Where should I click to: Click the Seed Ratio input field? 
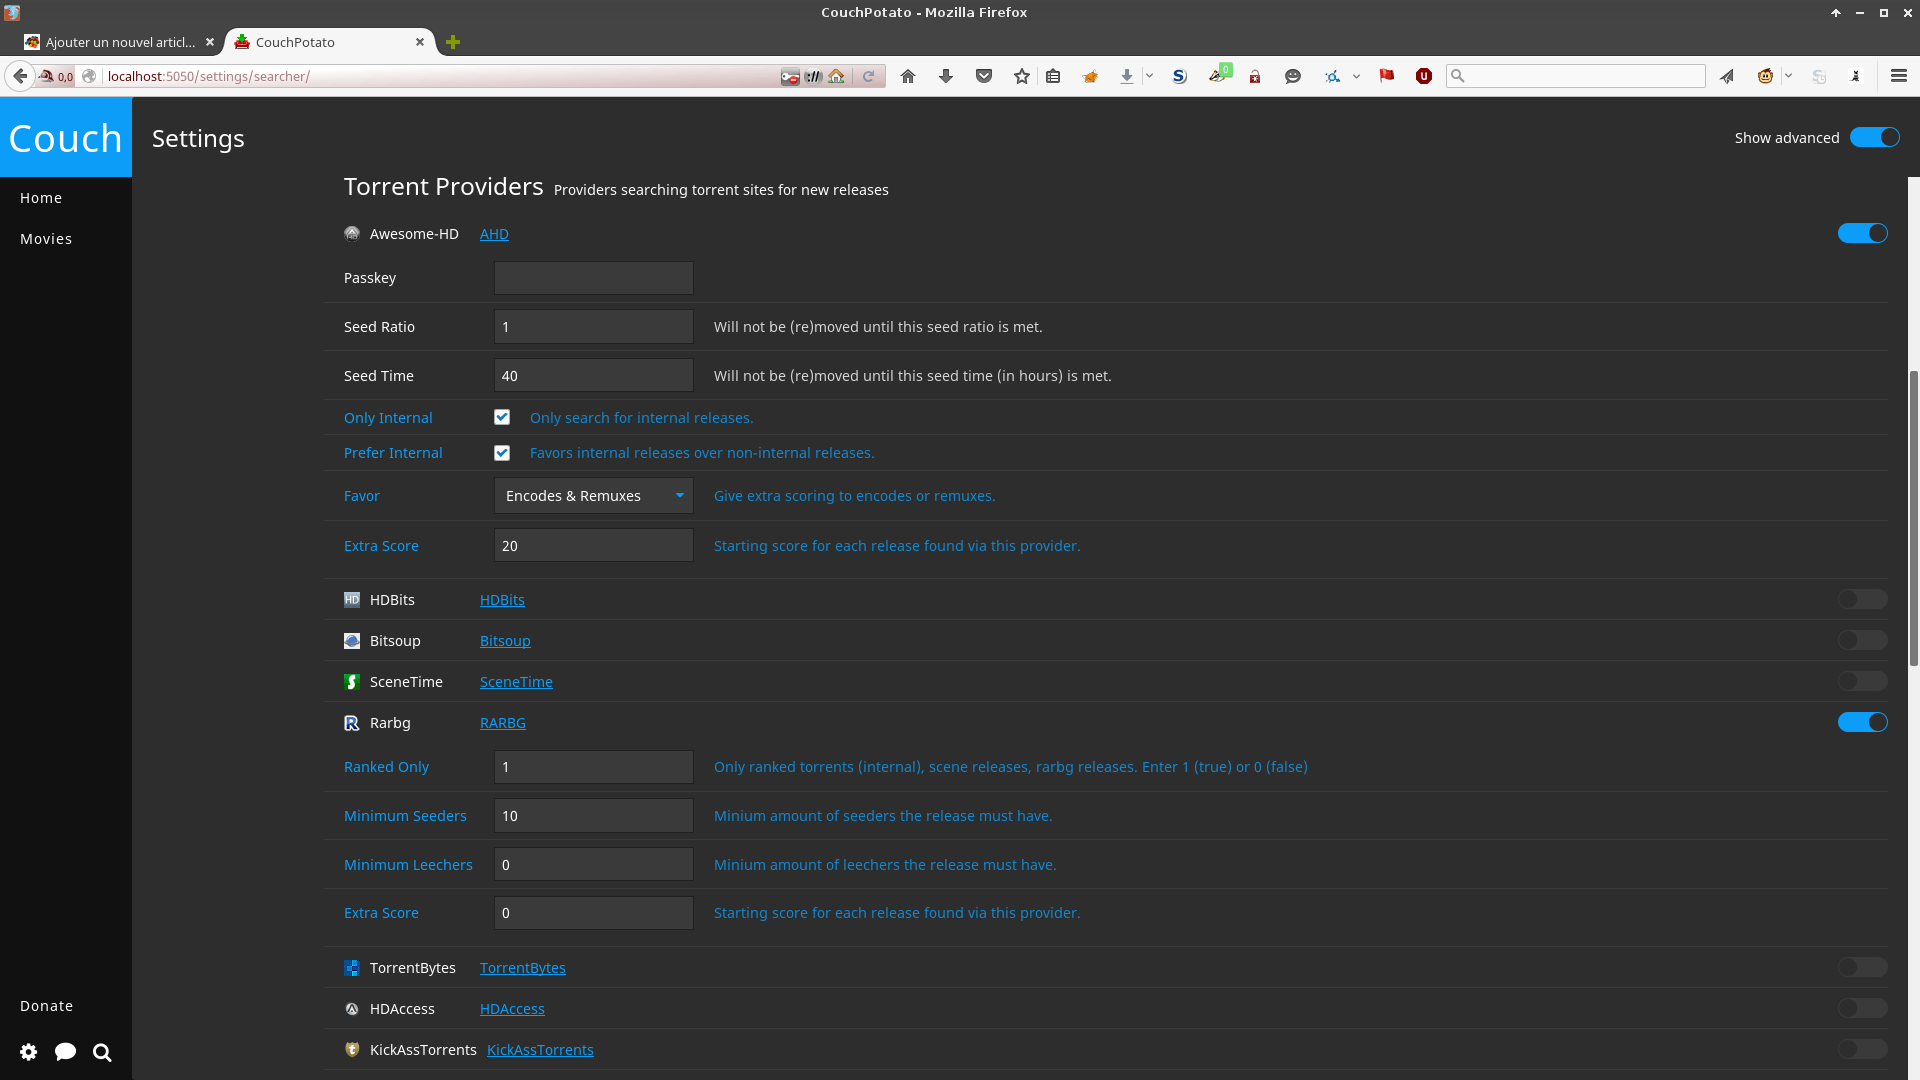[594, 327]
